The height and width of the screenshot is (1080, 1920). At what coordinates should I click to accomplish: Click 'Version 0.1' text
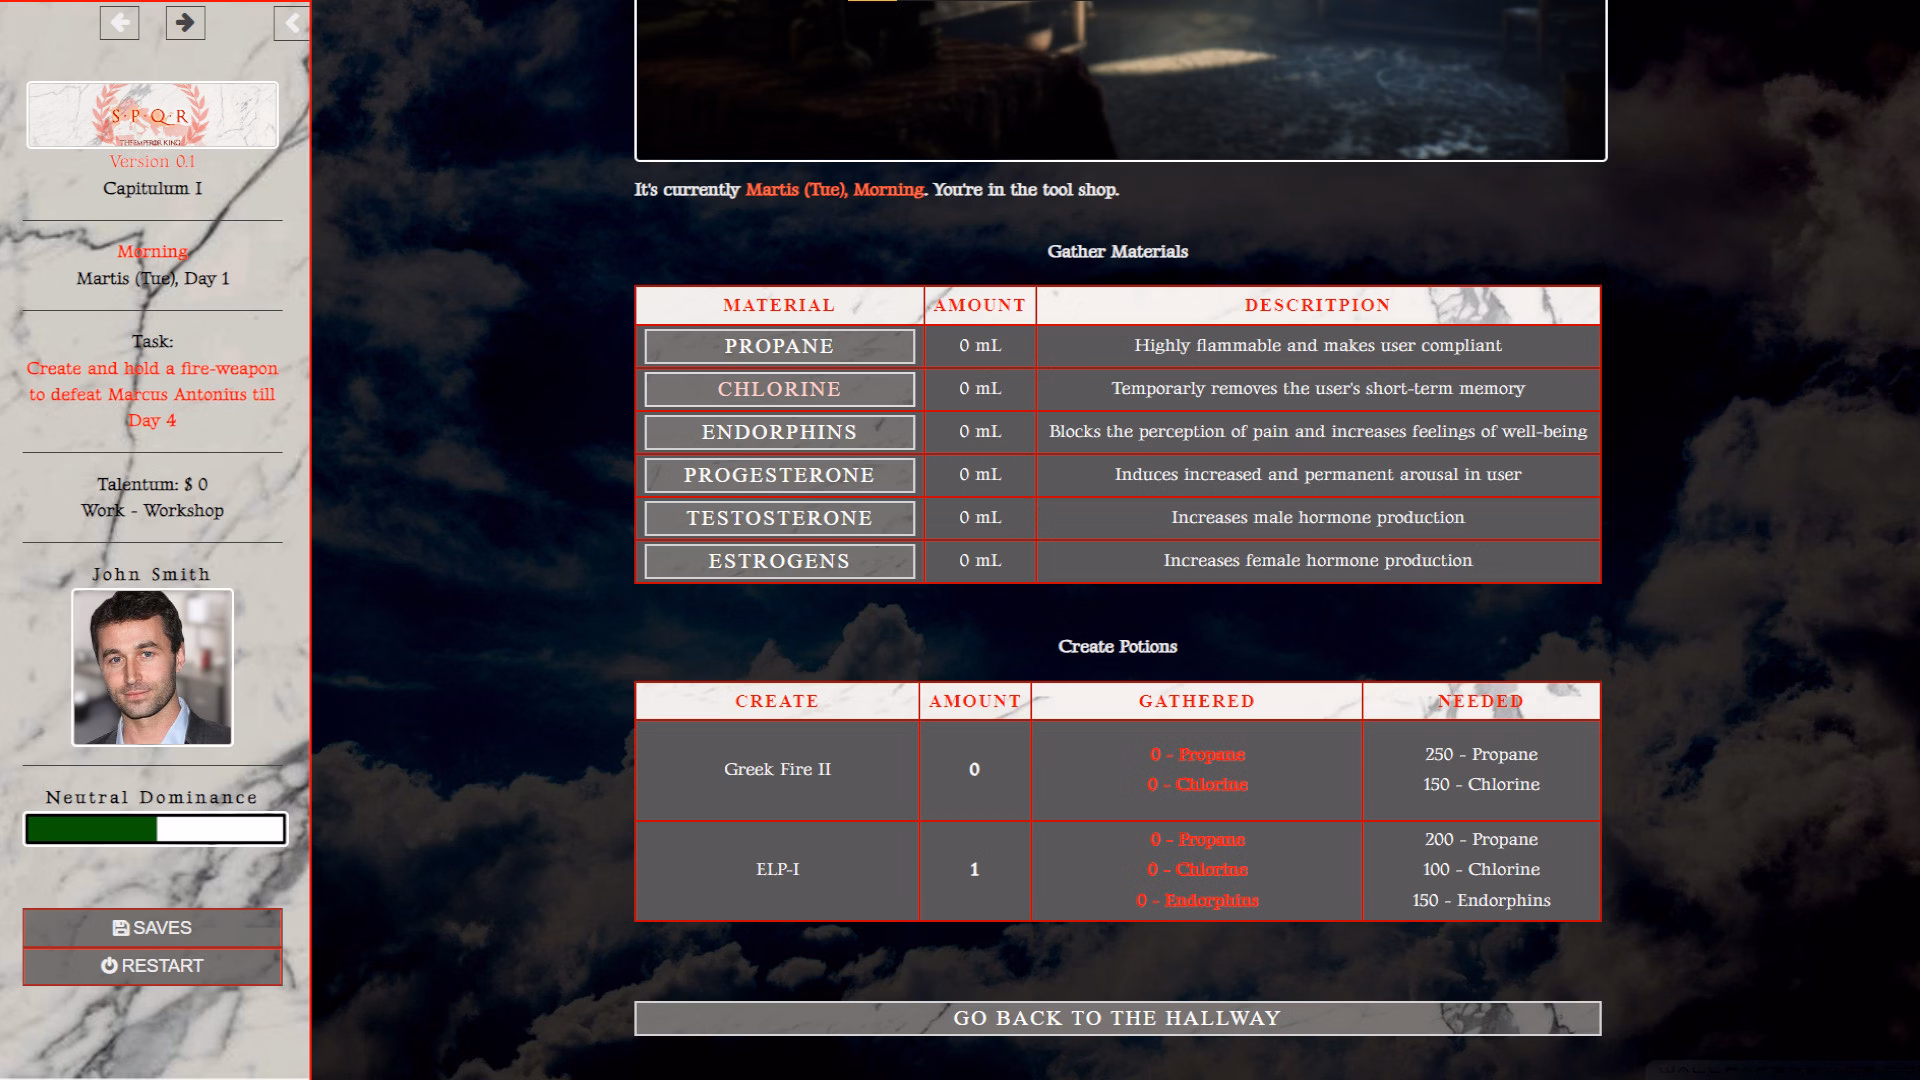click(x=152, y=161)
